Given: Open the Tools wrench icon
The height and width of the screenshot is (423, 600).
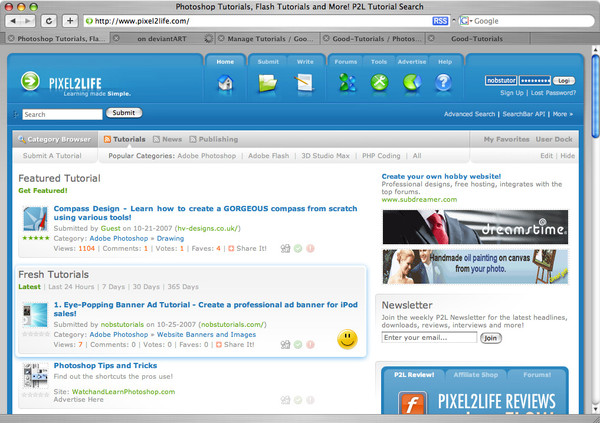Looking at the screenshot, I should tap(379, 82).
